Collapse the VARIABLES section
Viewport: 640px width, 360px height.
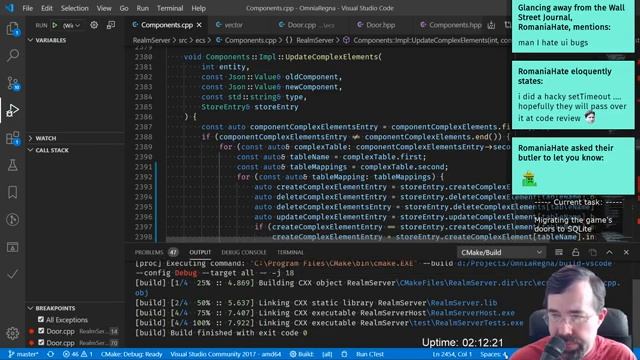coord(48,40)
